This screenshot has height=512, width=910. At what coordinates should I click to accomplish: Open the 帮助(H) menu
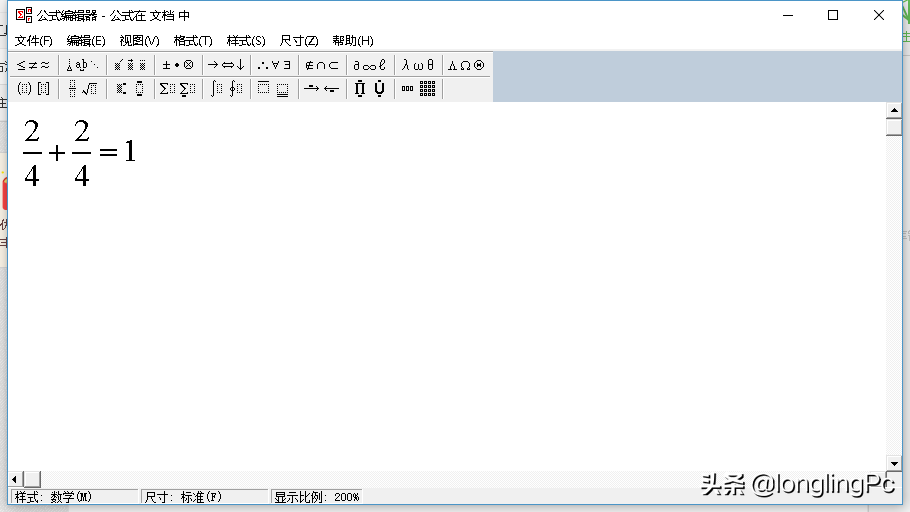coord(353,41)
